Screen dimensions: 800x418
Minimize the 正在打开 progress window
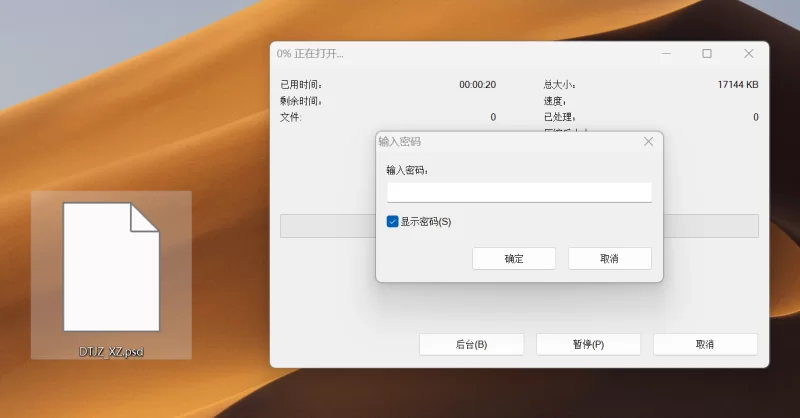[665, 54]
